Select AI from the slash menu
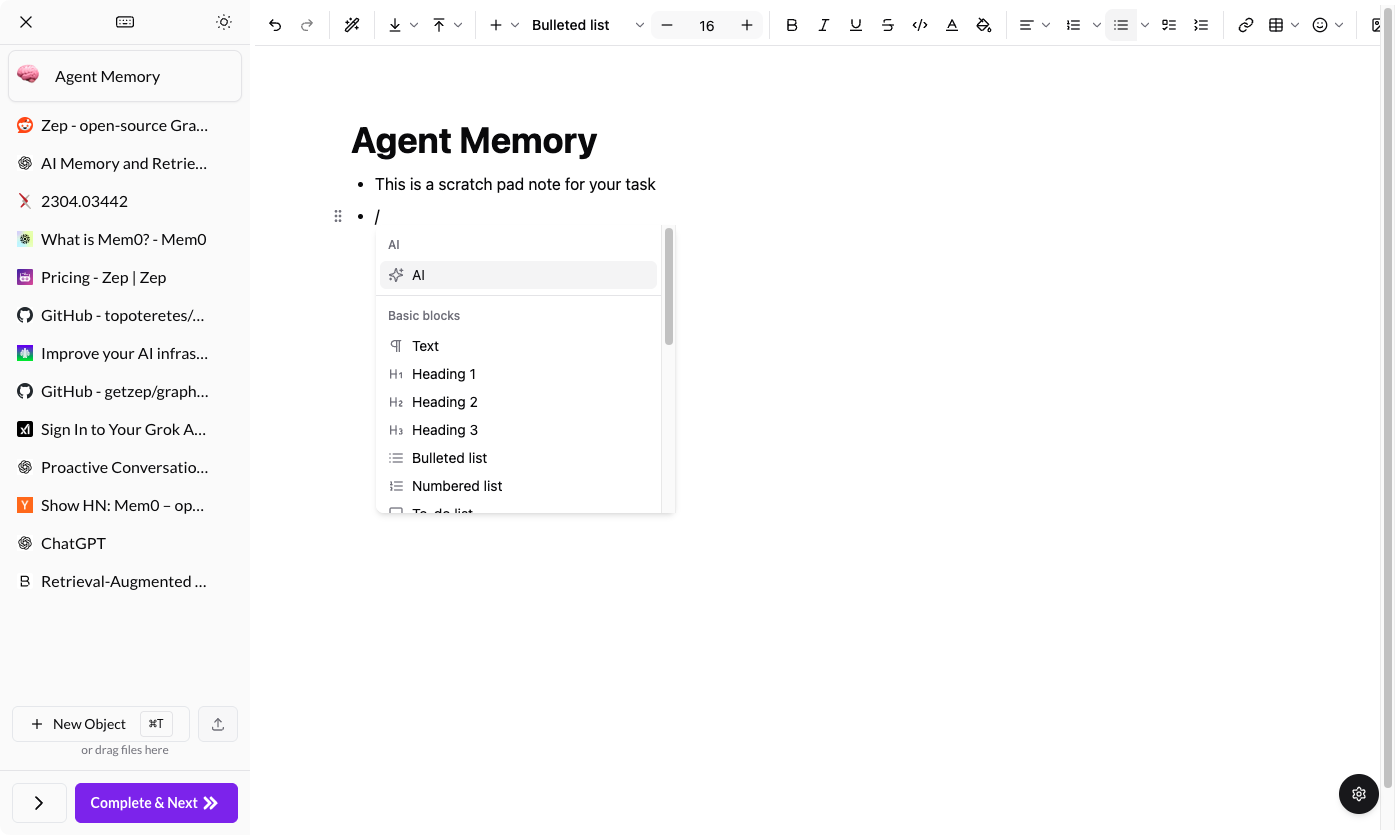Image resolution: width=1400 pixels, height=835 pixels. [x=518, y=275]
